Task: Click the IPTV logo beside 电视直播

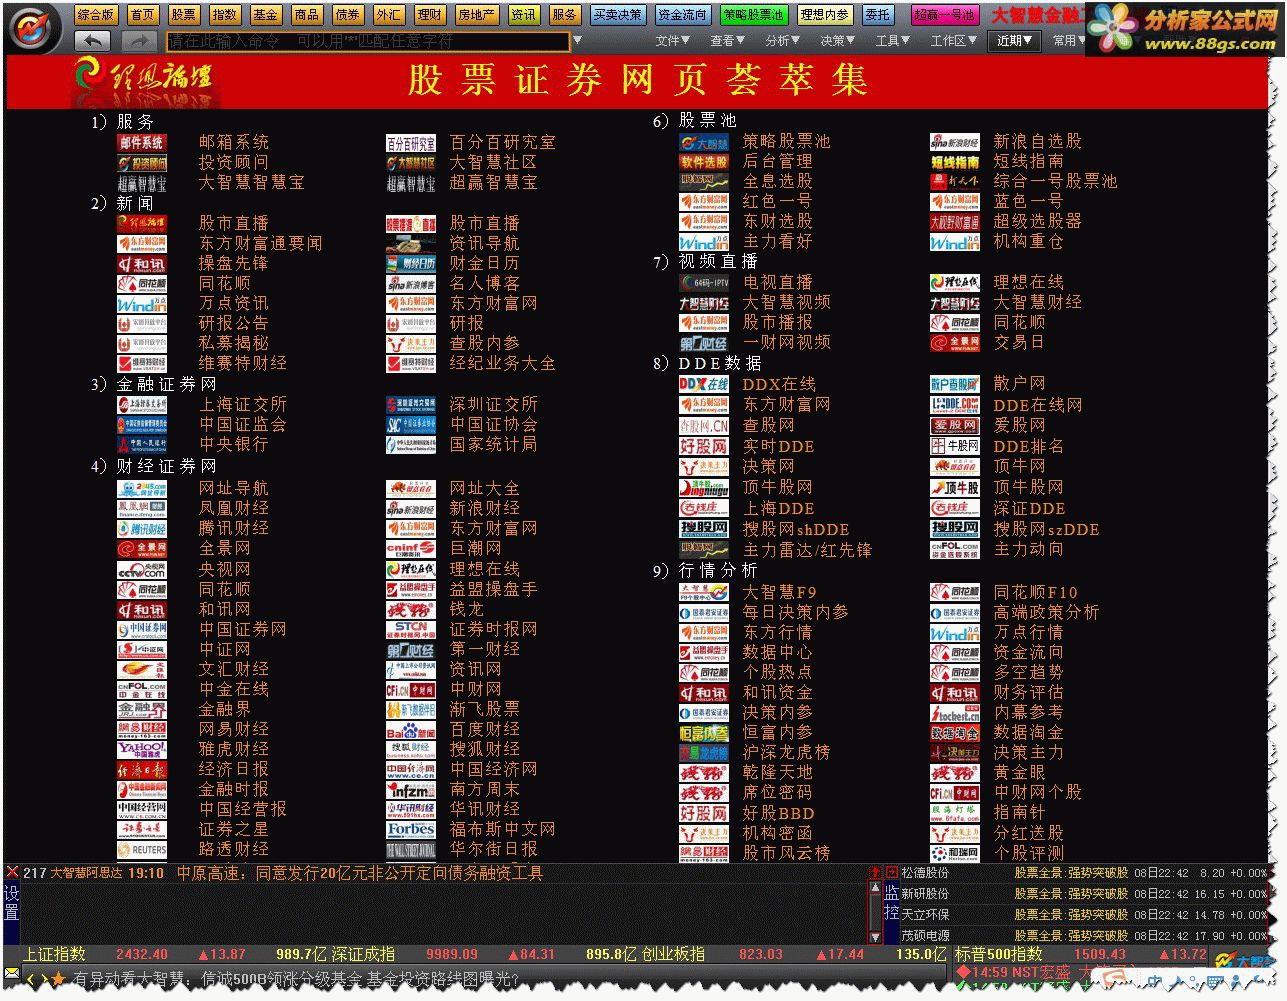Action: (x=704, y=283)
